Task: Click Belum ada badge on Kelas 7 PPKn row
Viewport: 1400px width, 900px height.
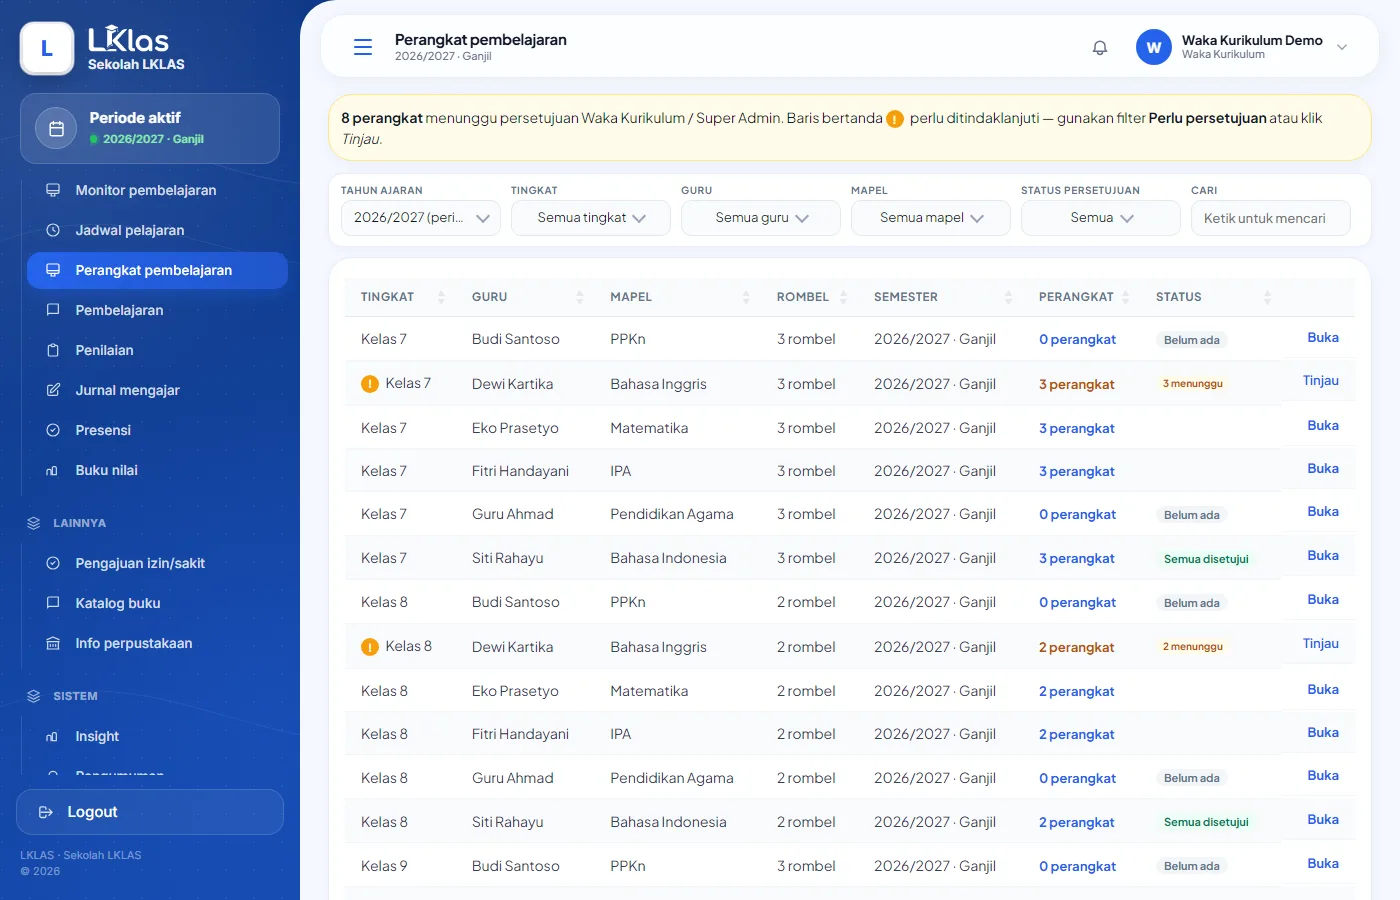Action: tap(1192, 340)
